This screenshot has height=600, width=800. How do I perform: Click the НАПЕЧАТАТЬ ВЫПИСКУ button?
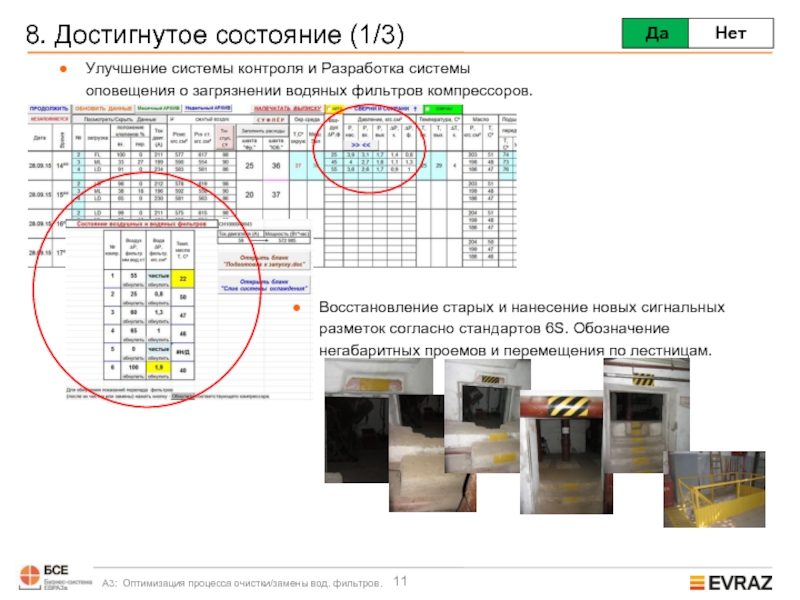tap(287, 108)
